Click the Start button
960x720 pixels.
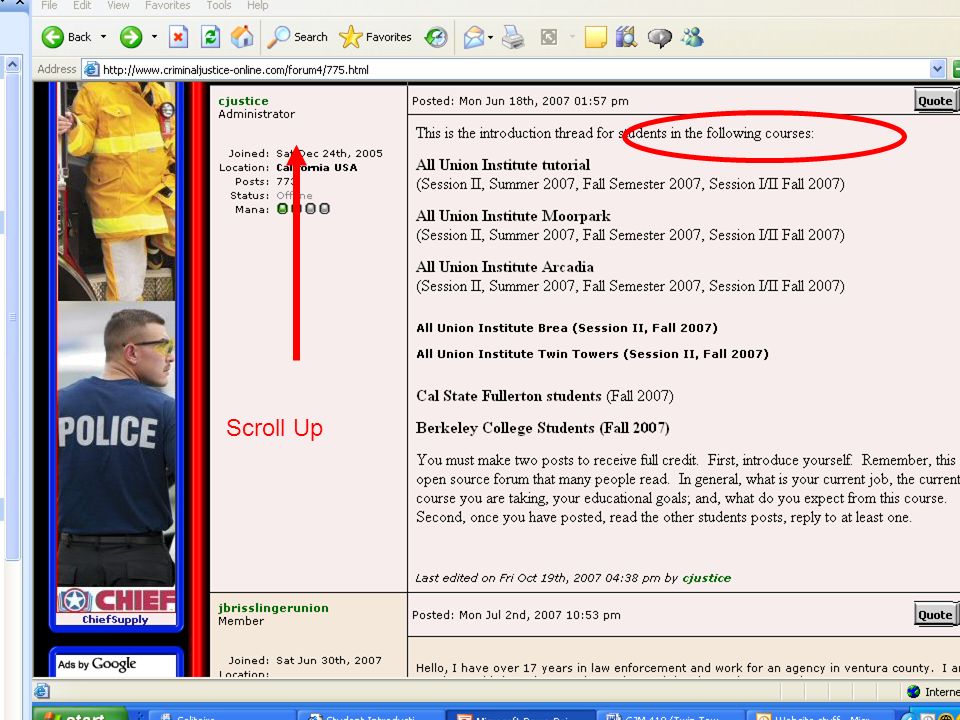coord(80,714)
